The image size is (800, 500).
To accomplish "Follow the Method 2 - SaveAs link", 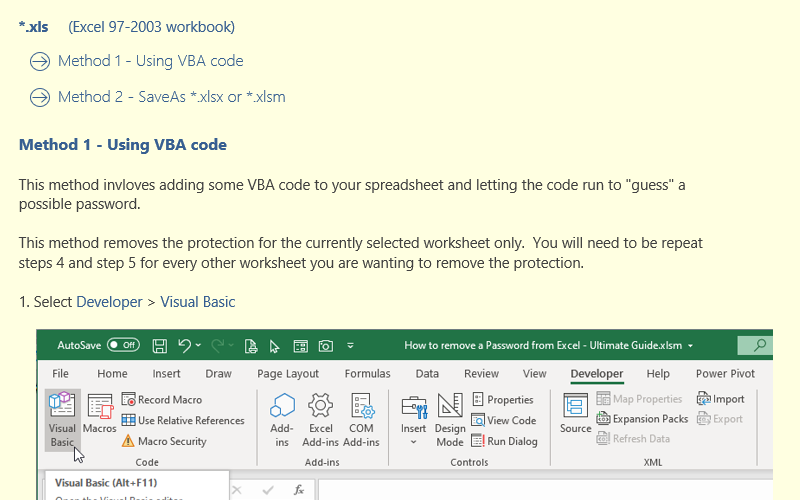I will pos(171,96).
